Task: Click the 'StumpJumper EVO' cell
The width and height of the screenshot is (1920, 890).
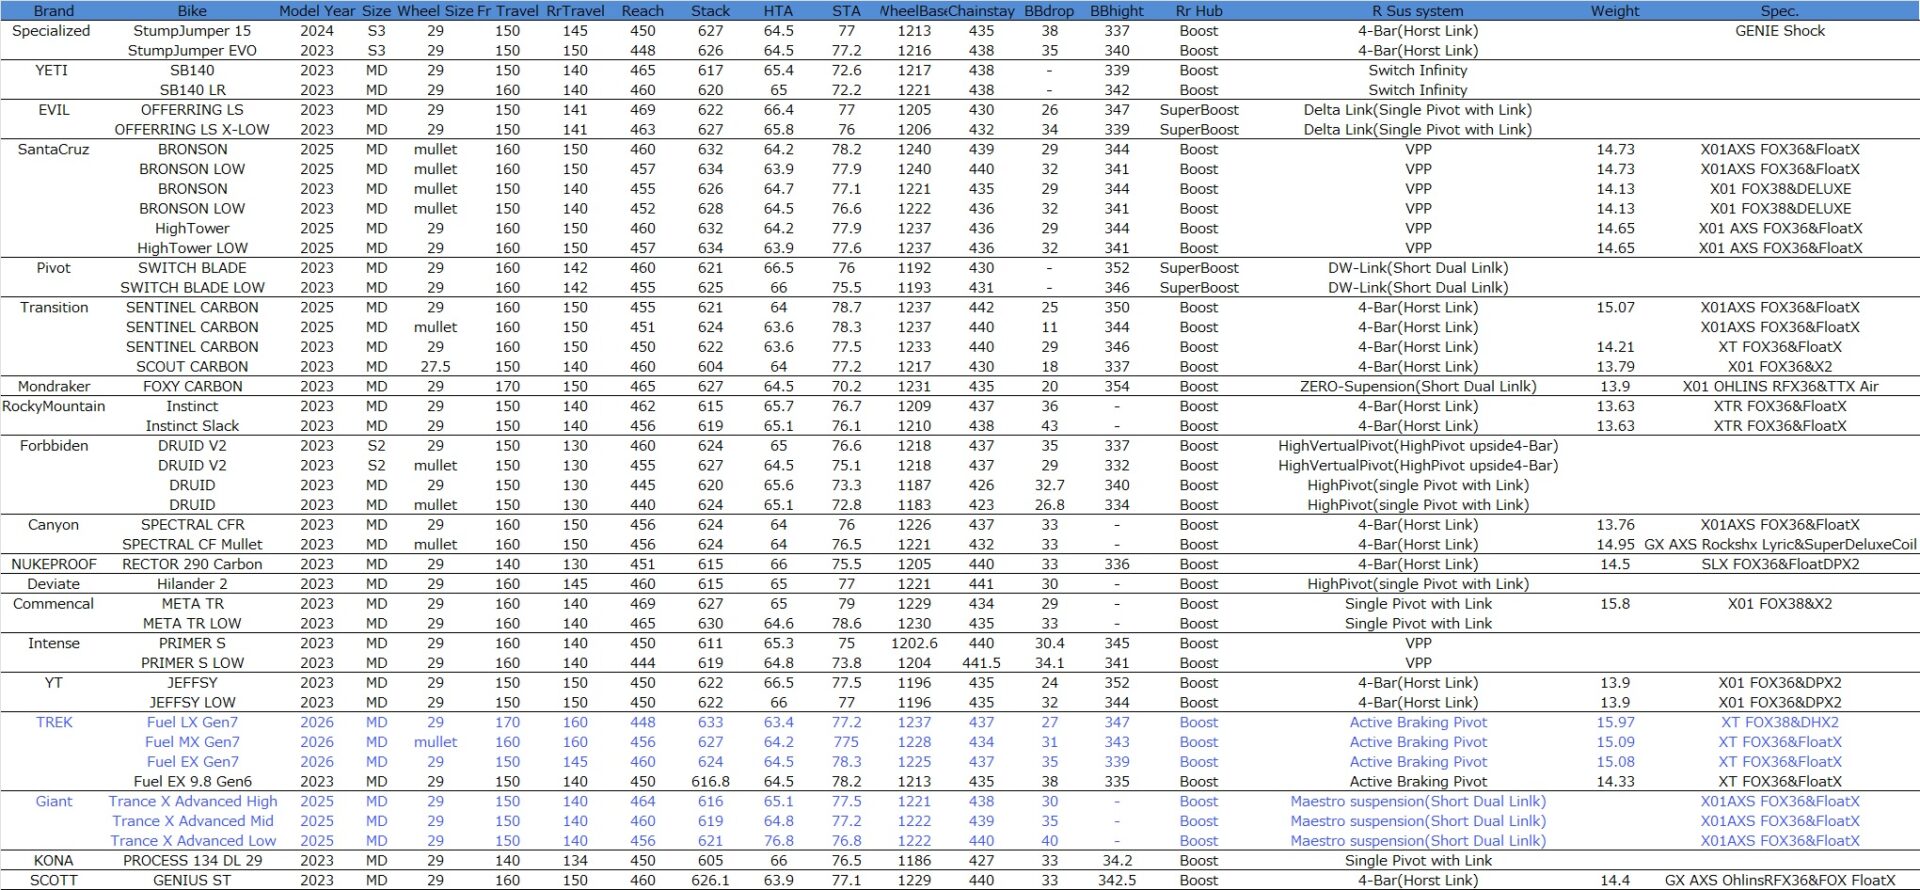Action: tap(192, 51)
